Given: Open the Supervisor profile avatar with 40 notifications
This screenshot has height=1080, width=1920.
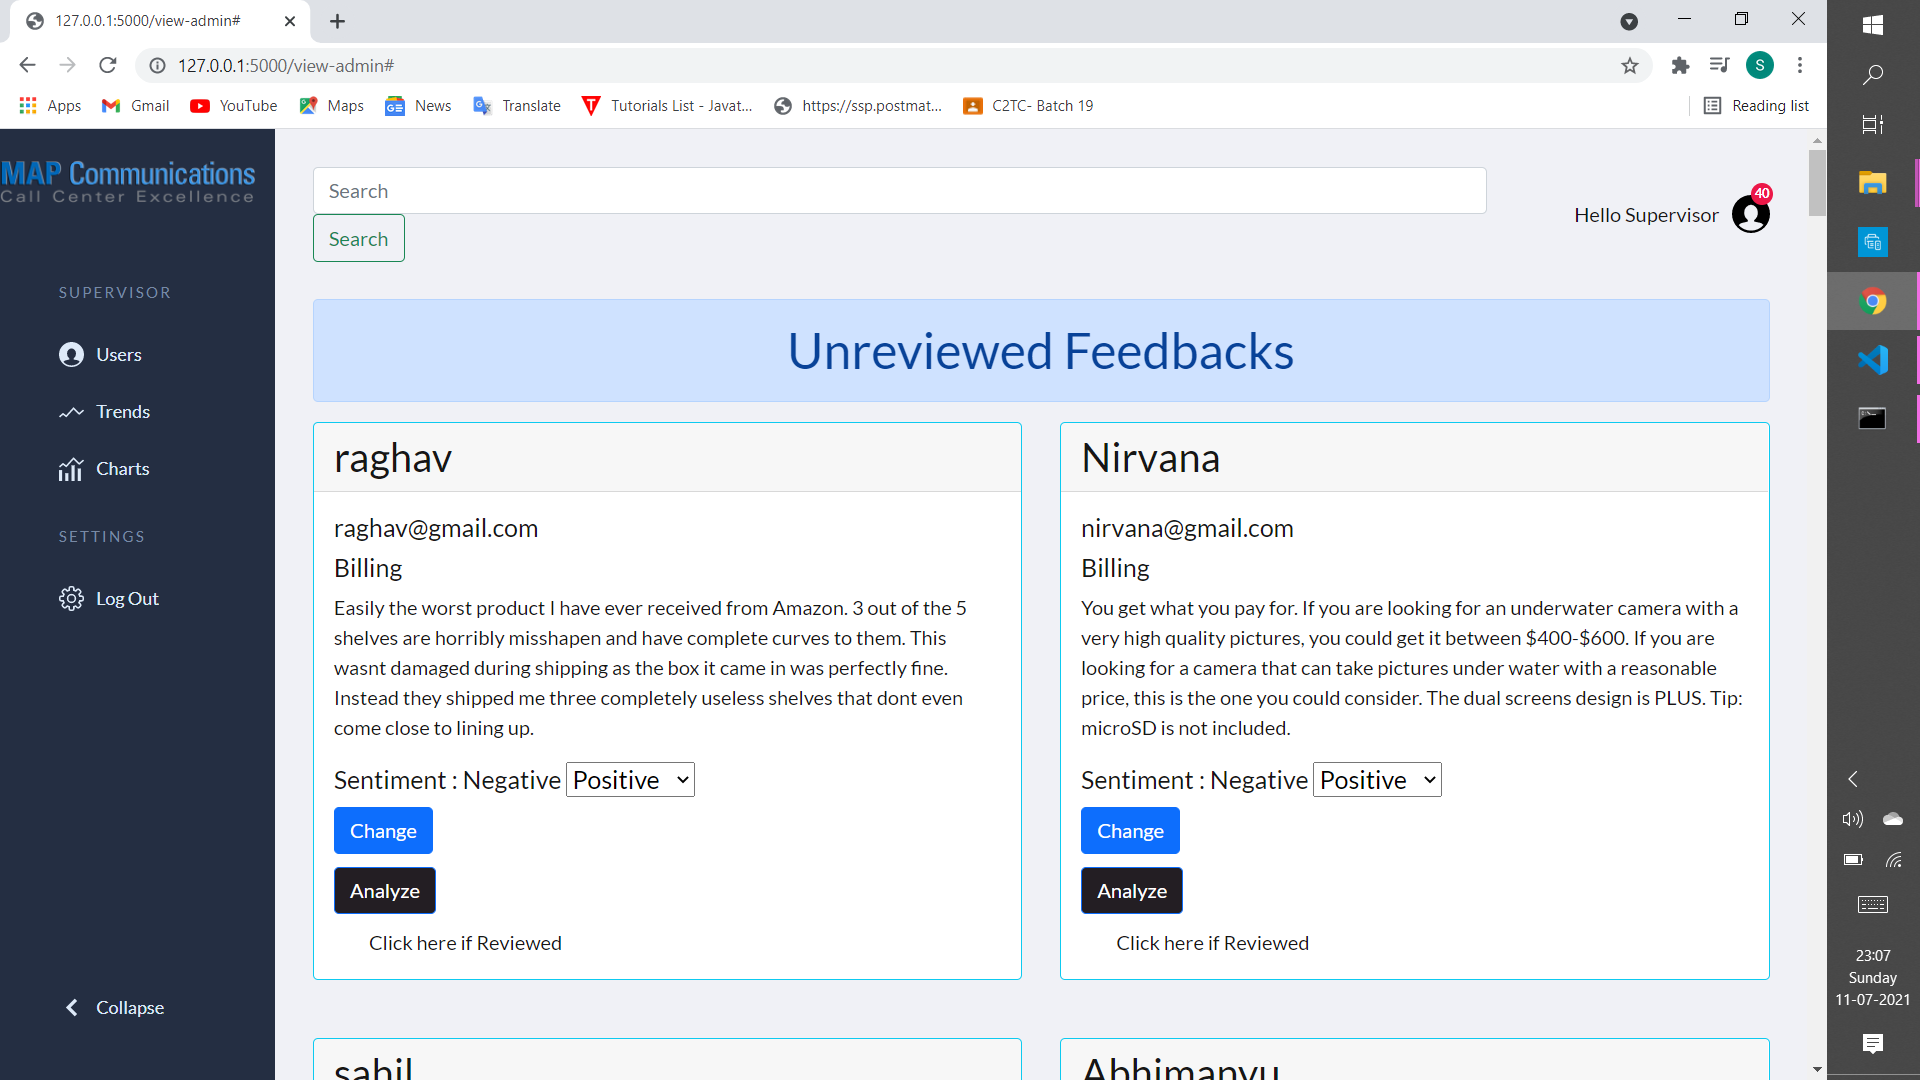Looking at the screenshot, I should 1750,214.
